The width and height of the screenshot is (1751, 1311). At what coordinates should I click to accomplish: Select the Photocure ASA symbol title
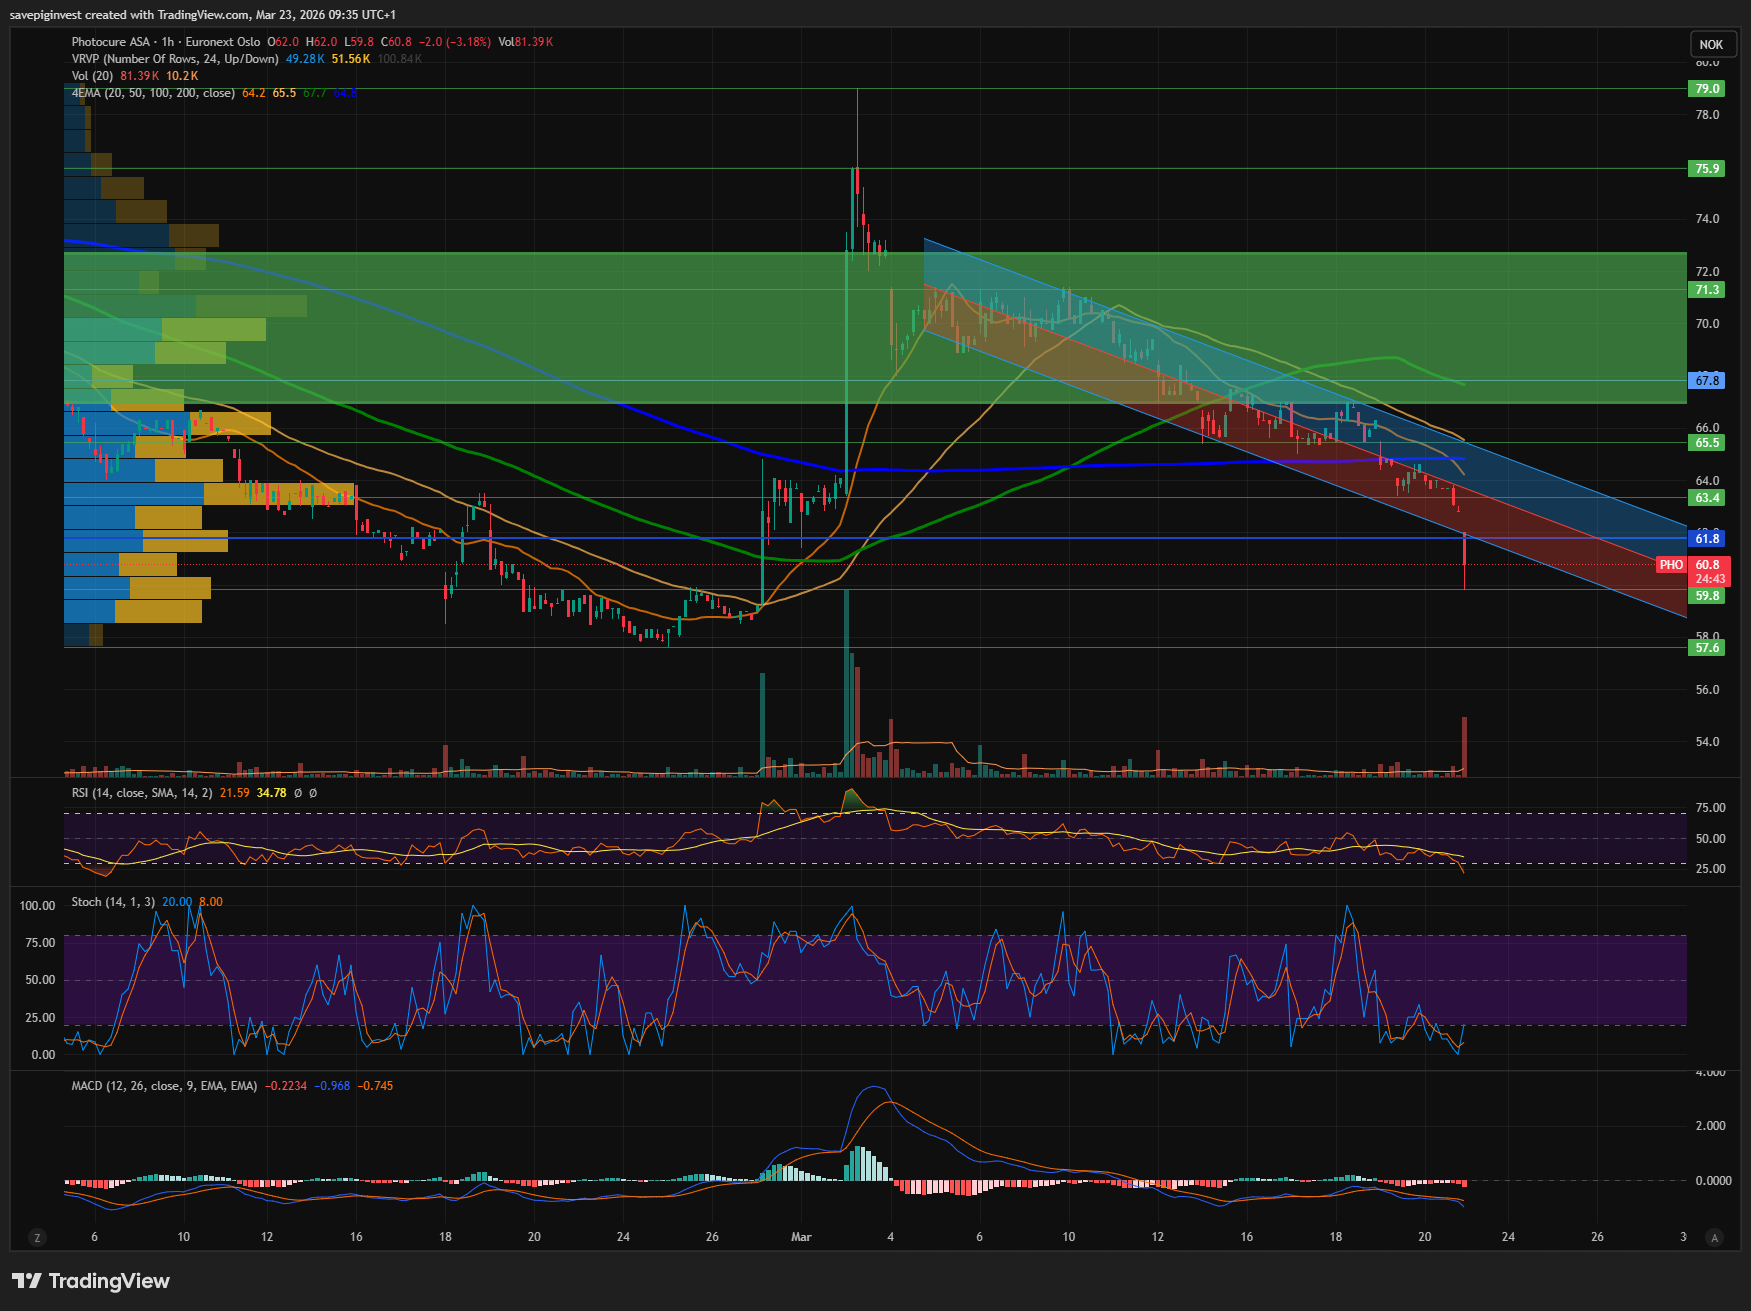[110, 42]
